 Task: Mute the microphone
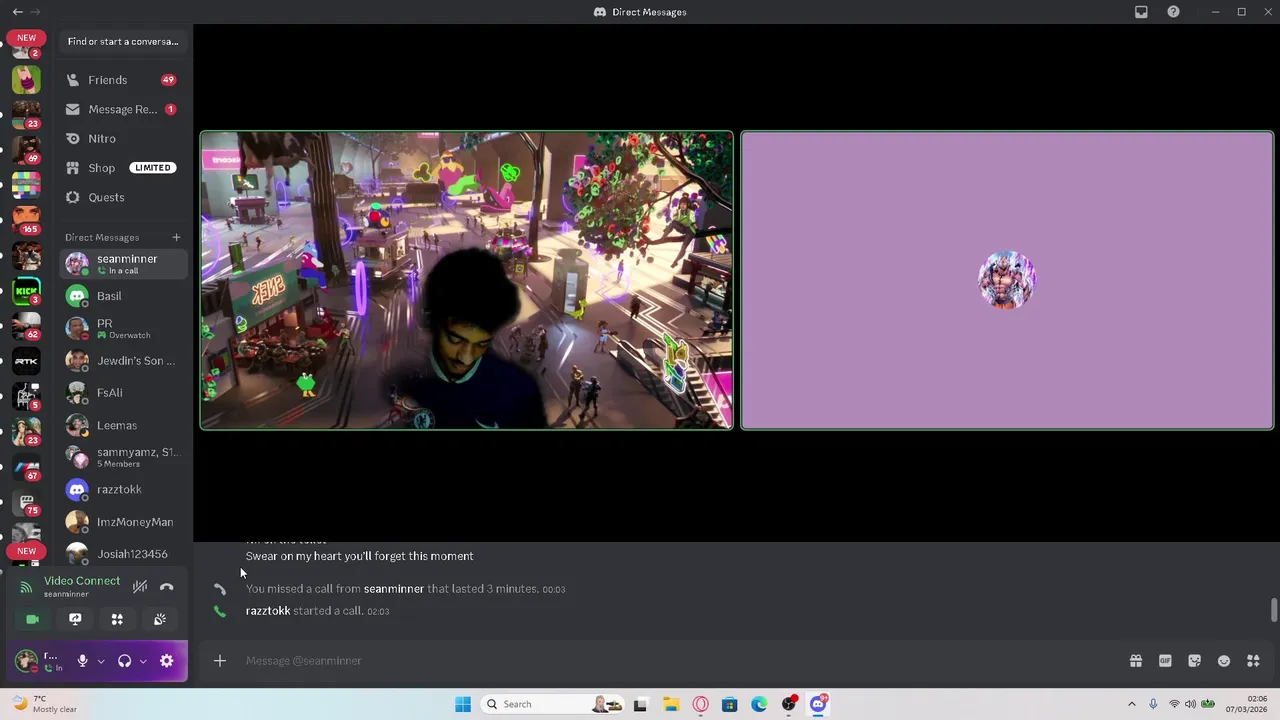(83, 661)
